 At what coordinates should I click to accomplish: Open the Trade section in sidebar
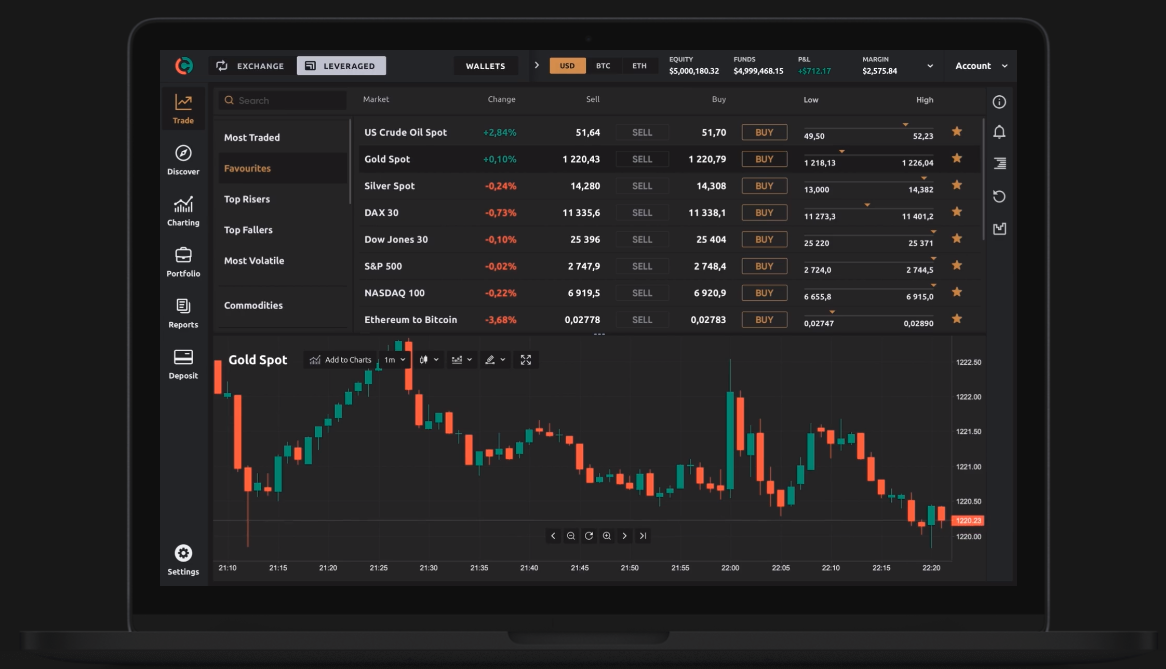[183, 109]
